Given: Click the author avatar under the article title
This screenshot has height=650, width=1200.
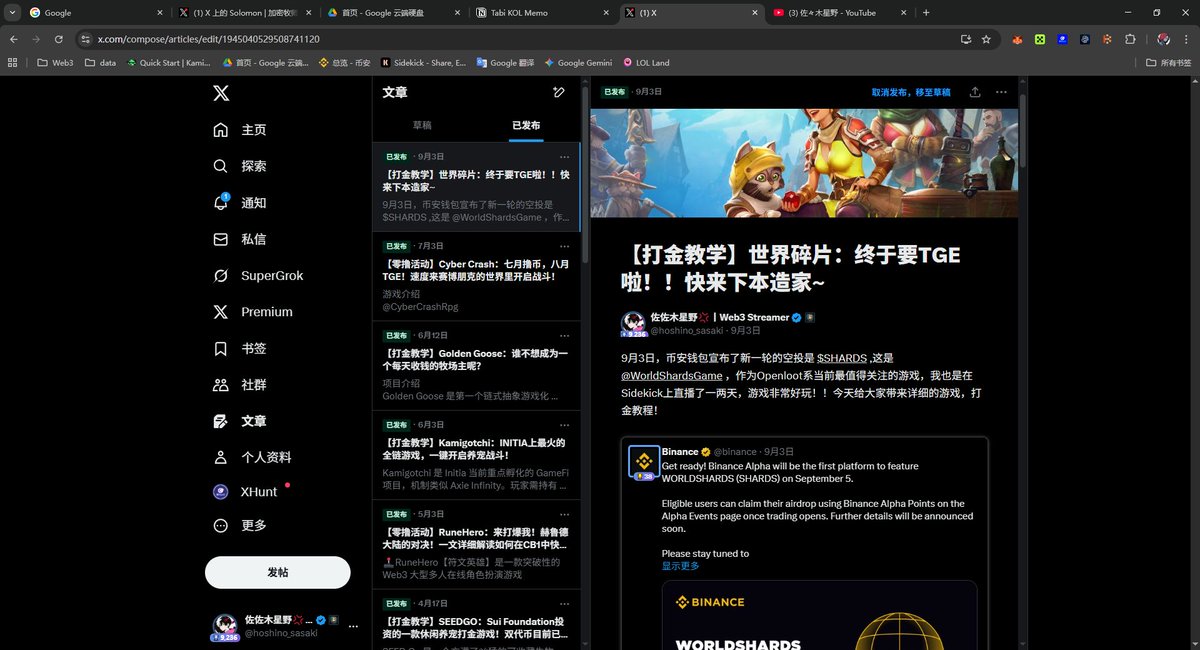Looking at the screenshot, I should click(x=634, y=323).
